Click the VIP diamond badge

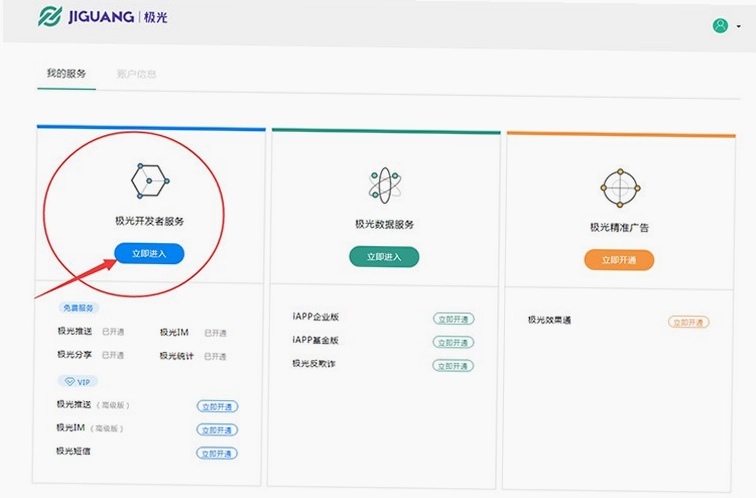click(78, 381)
